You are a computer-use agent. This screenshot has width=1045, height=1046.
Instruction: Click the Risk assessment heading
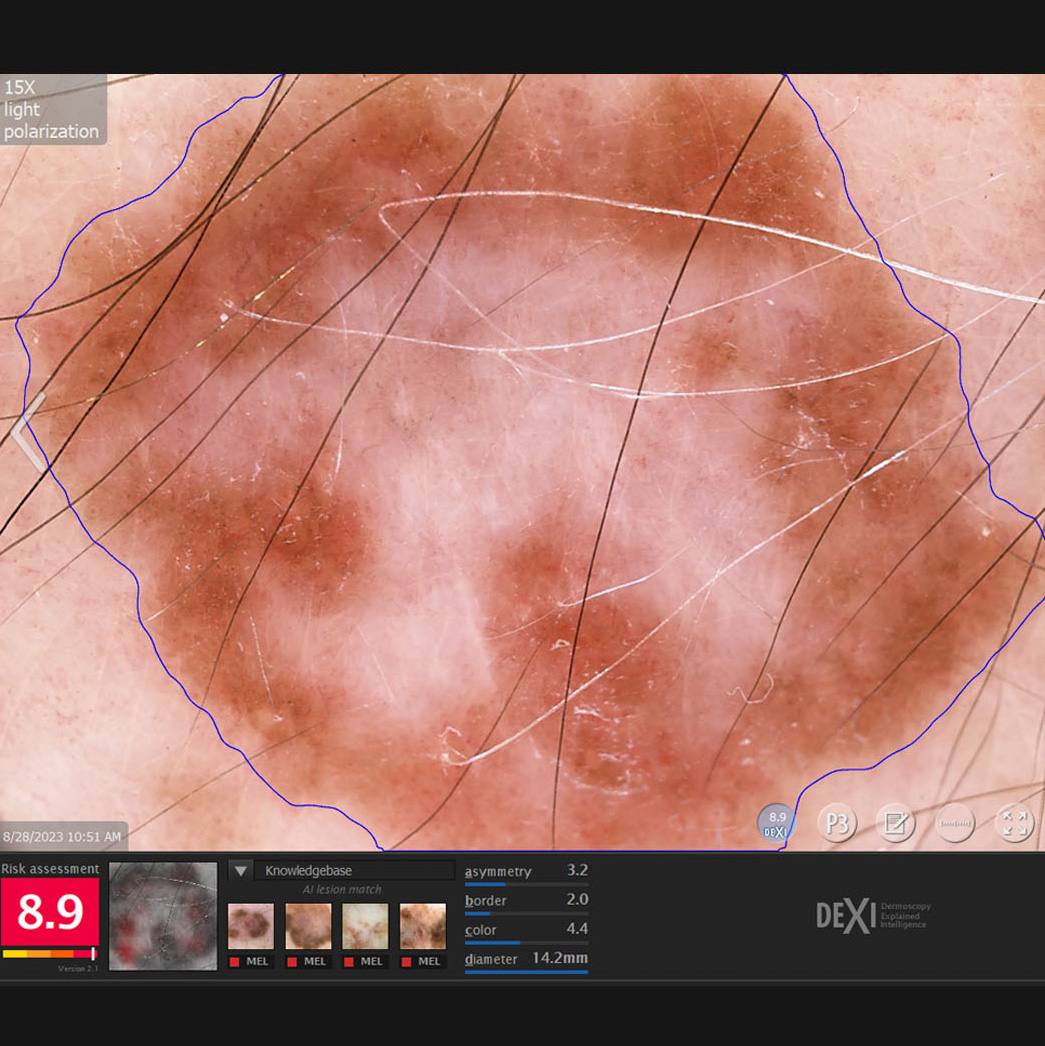point(50,869)
